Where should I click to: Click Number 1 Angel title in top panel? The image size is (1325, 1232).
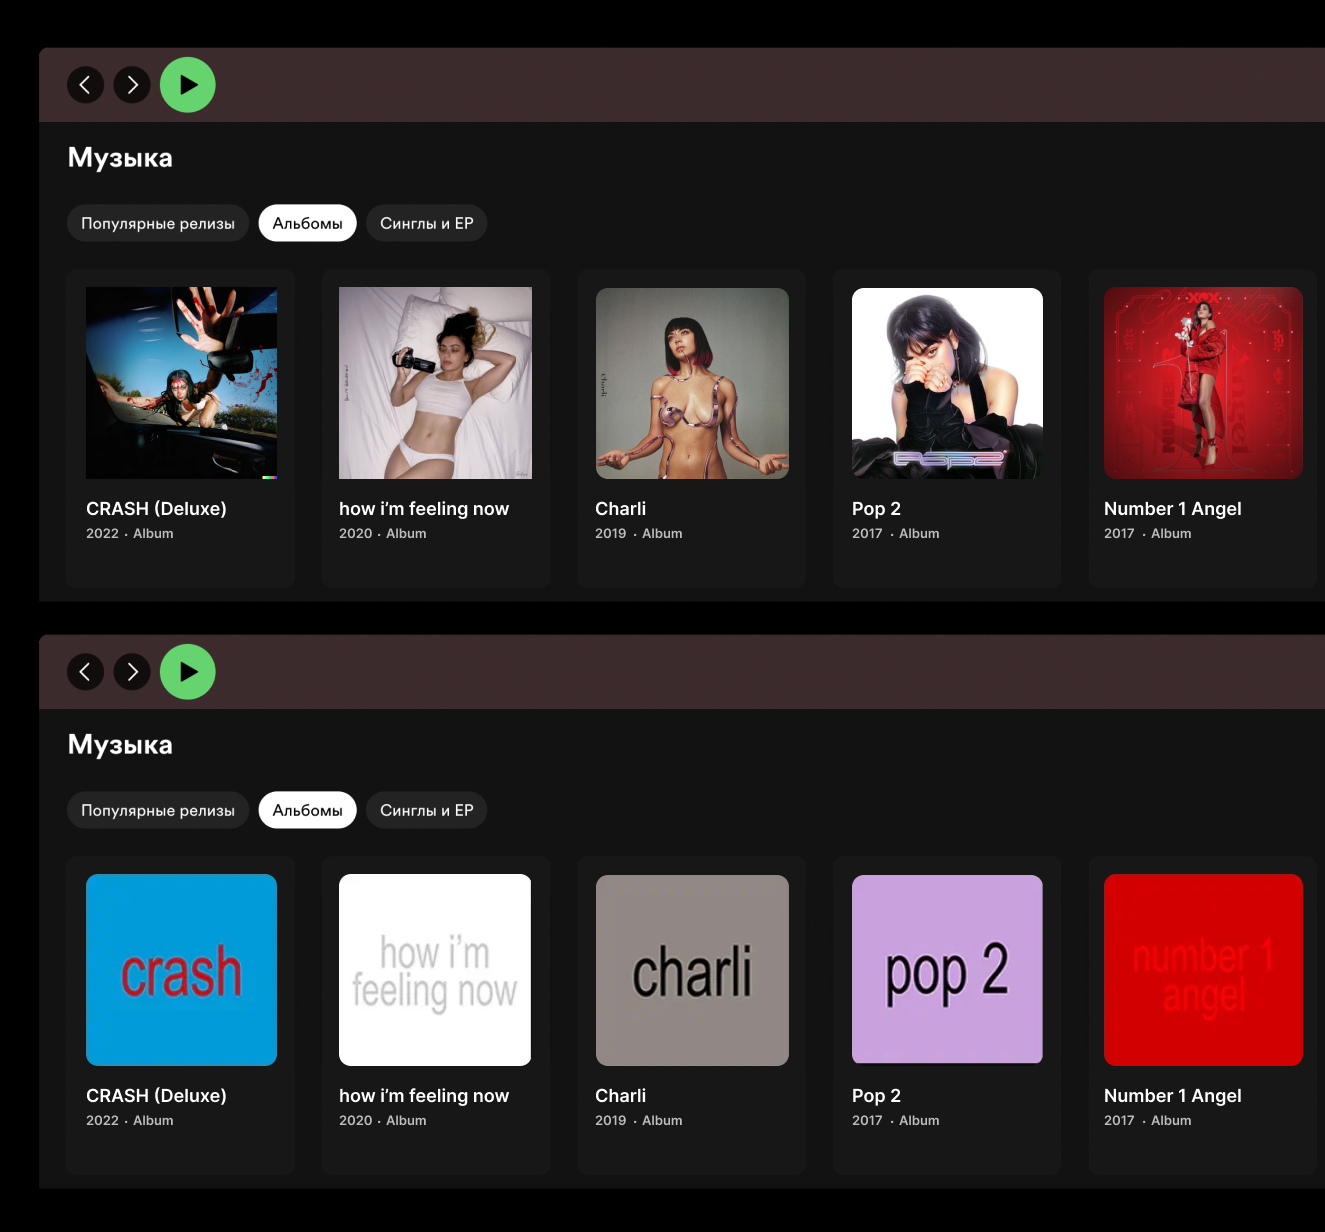click(x=1173, y=509)
